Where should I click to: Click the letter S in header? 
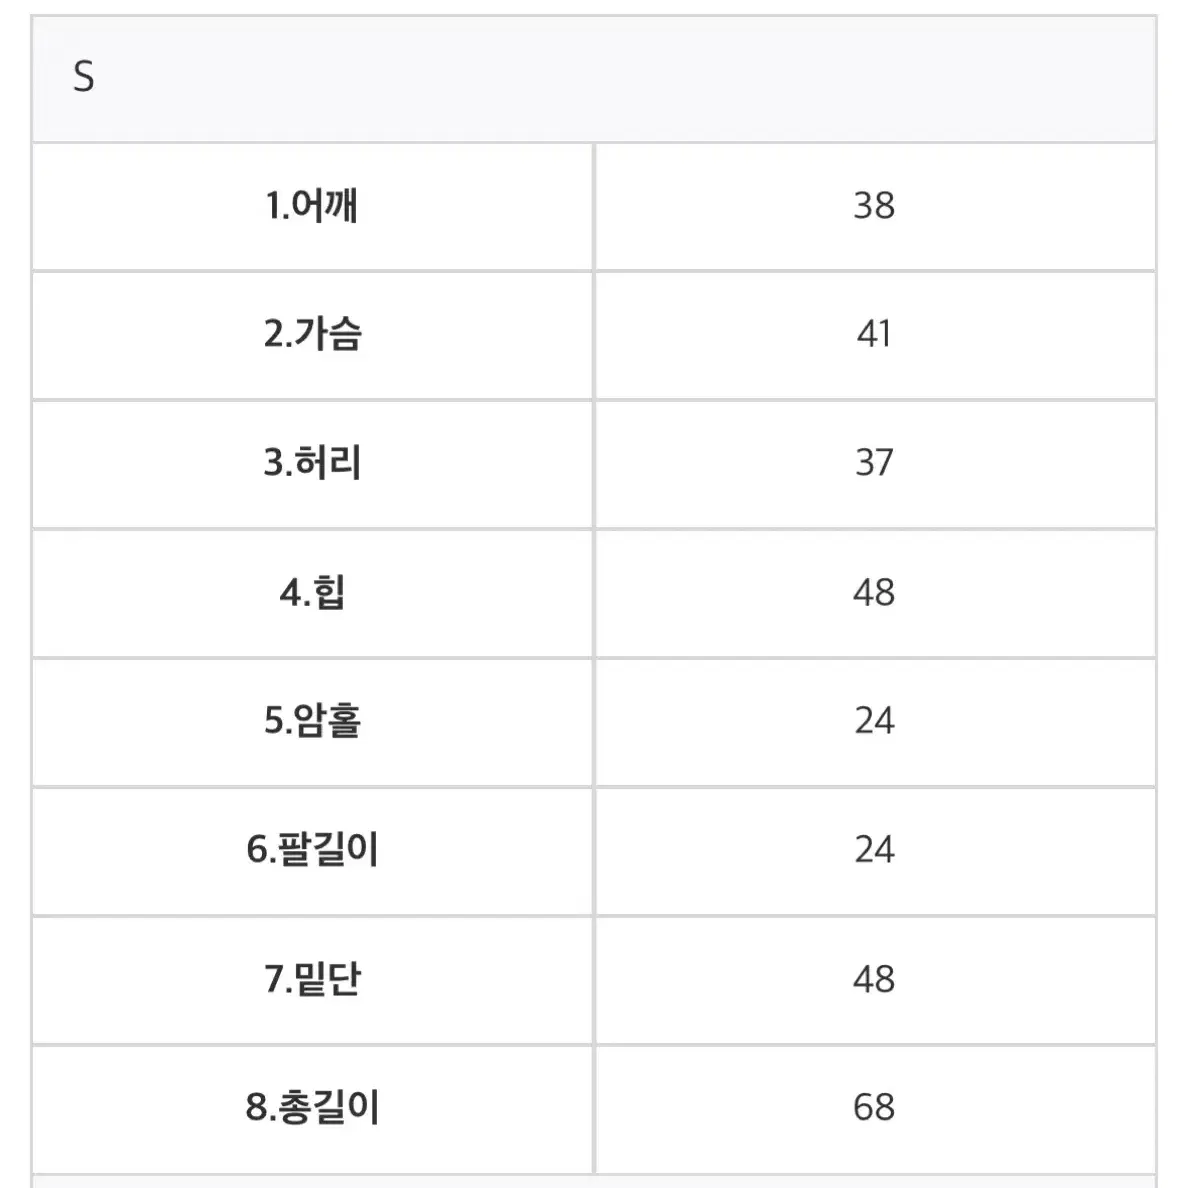(83, 77)
